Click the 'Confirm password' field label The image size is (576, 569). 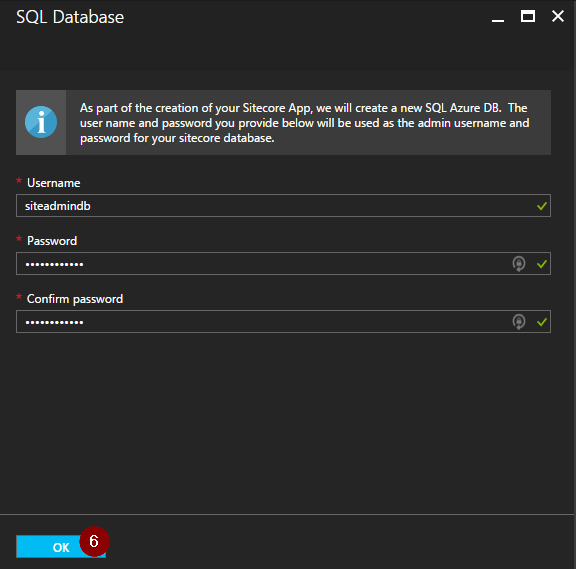tap(75, 299)
